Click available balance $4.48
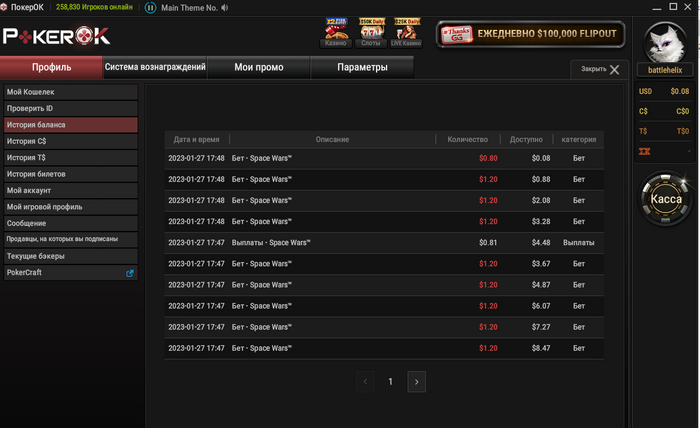Image resolution: width=700 pixels, height=428 pixels. click(541, 243)
